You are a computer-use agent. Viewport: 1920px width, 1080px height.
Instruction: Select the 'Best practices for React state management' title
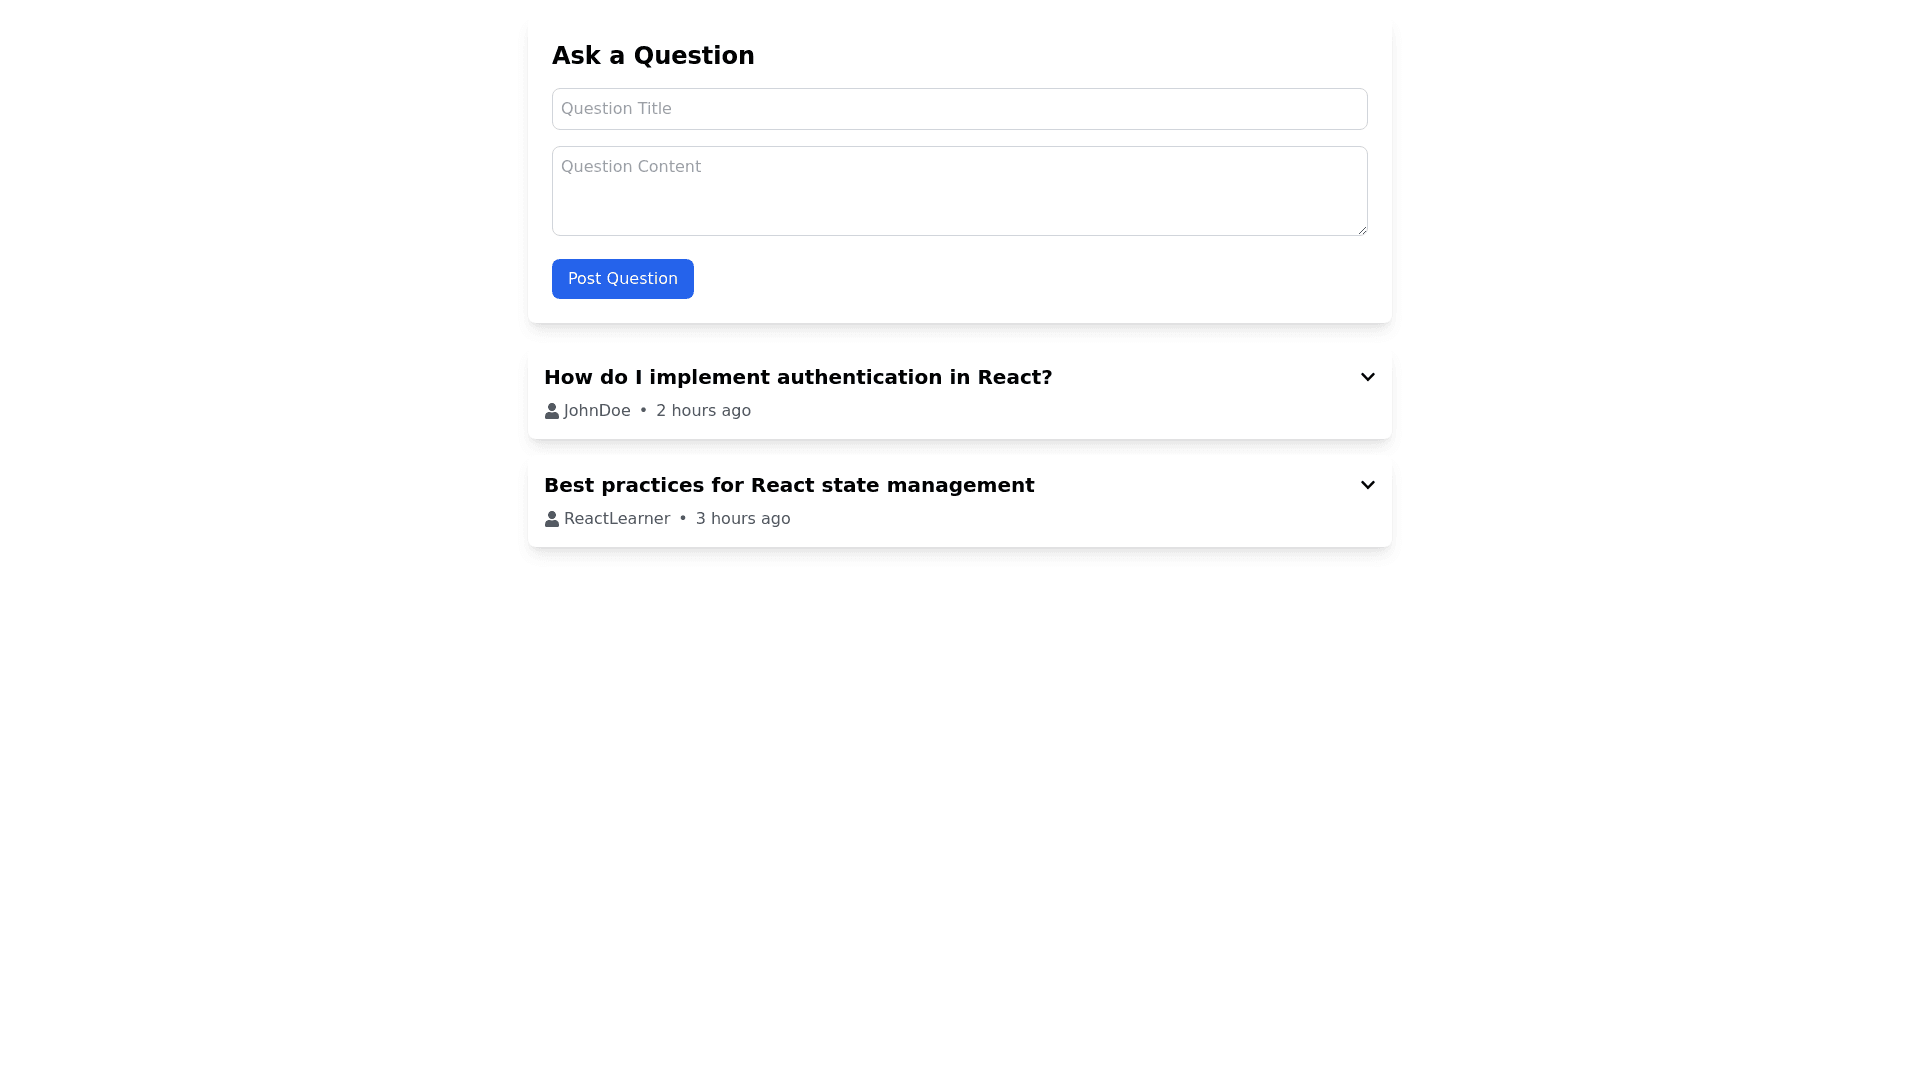tap(788, 485)
